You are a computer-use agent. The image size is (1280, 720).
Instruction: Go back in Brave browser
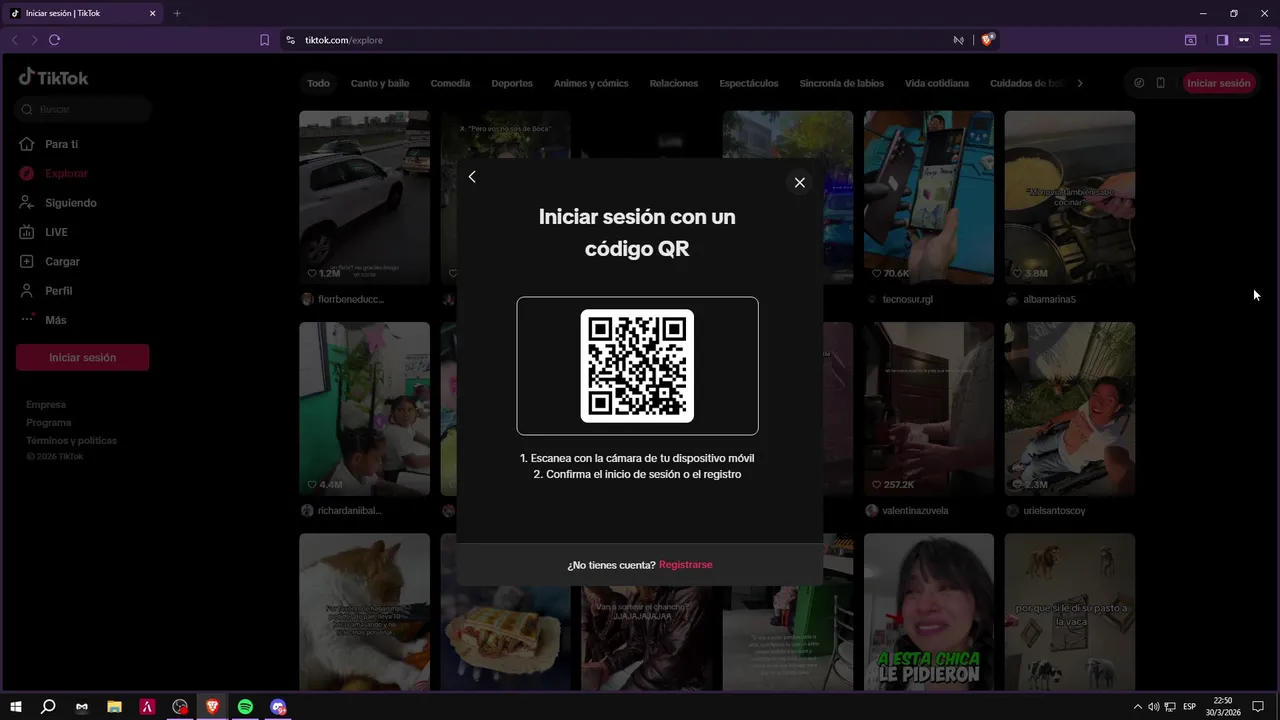click(x=14, y=40)
